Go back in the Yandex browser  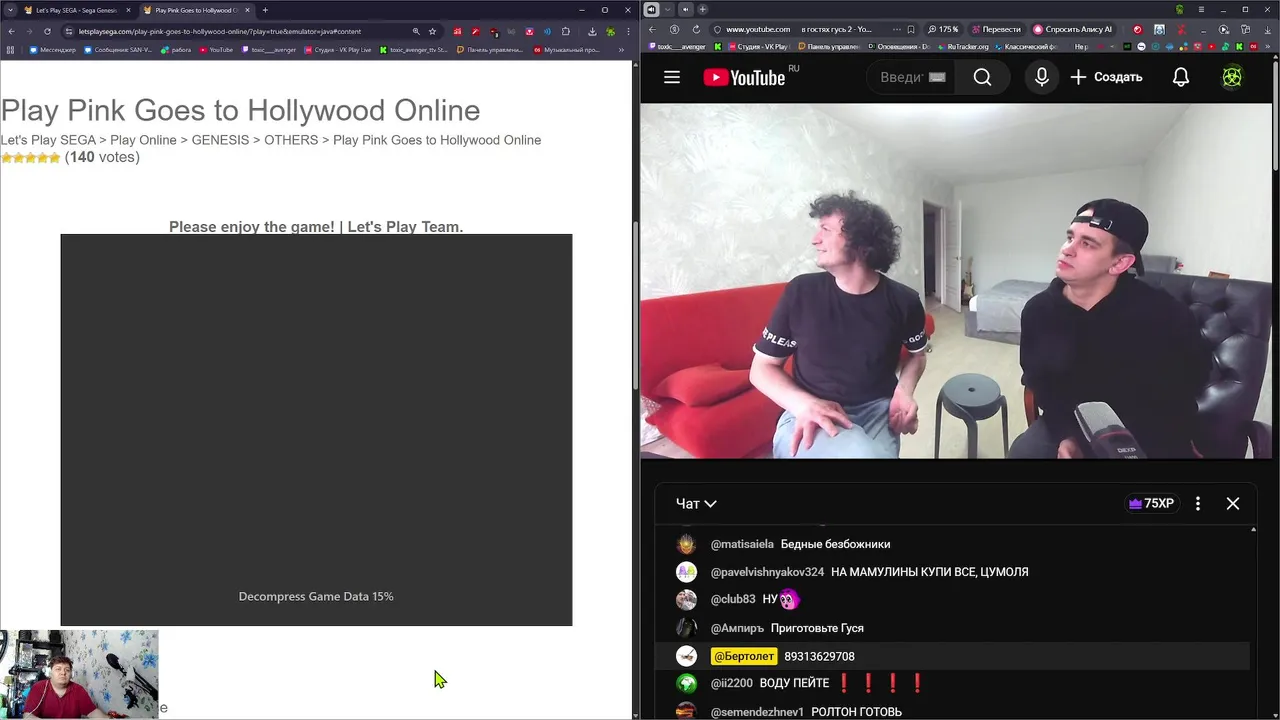click(x=652, y=29)
